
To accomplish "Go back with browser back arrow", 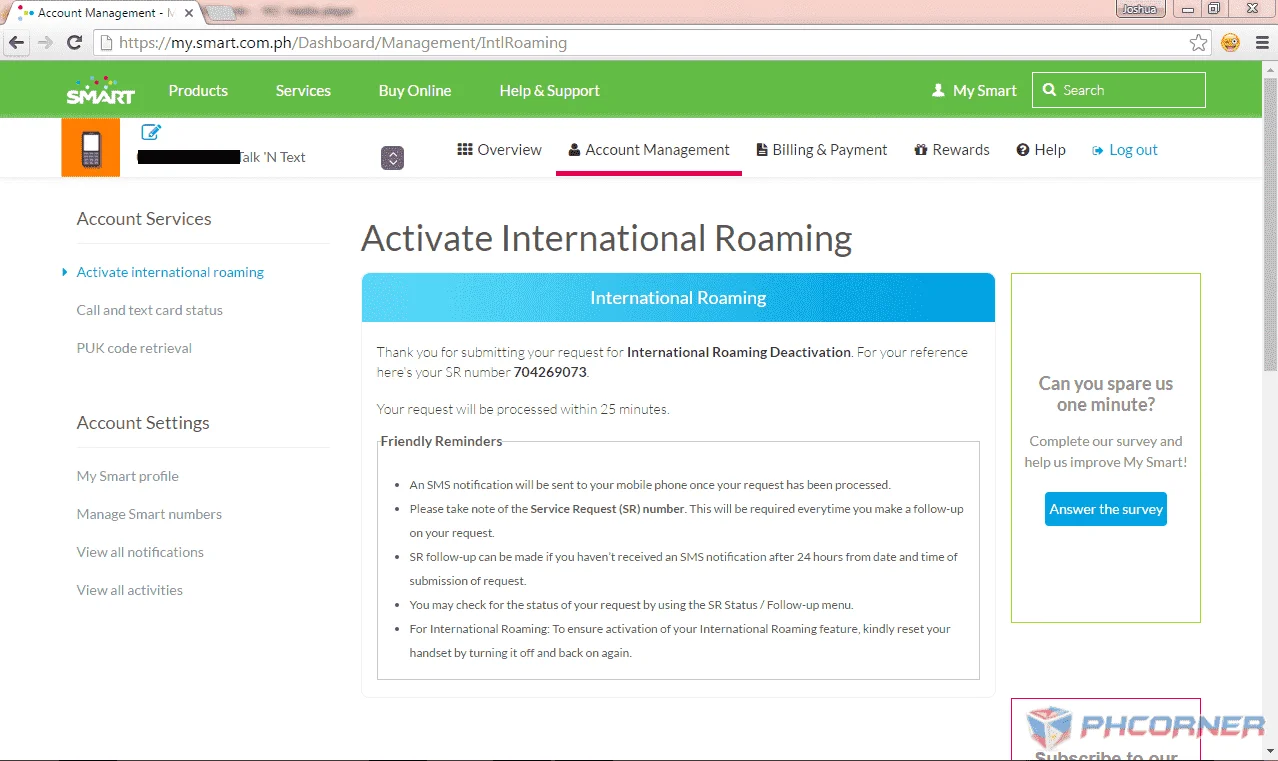I will [x=16, y=43].
